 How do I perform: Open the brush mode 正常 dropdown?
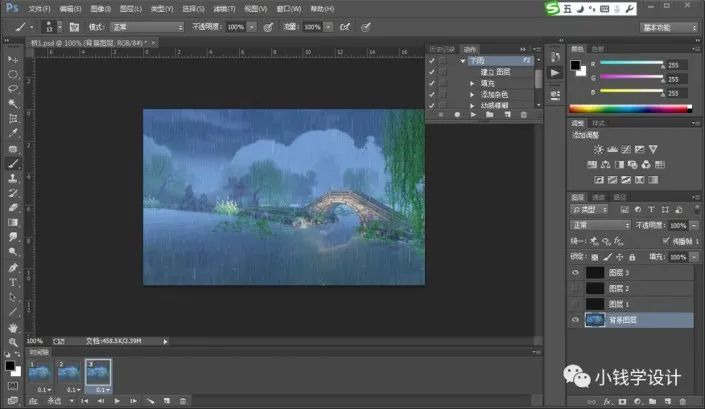click(147, 27)
